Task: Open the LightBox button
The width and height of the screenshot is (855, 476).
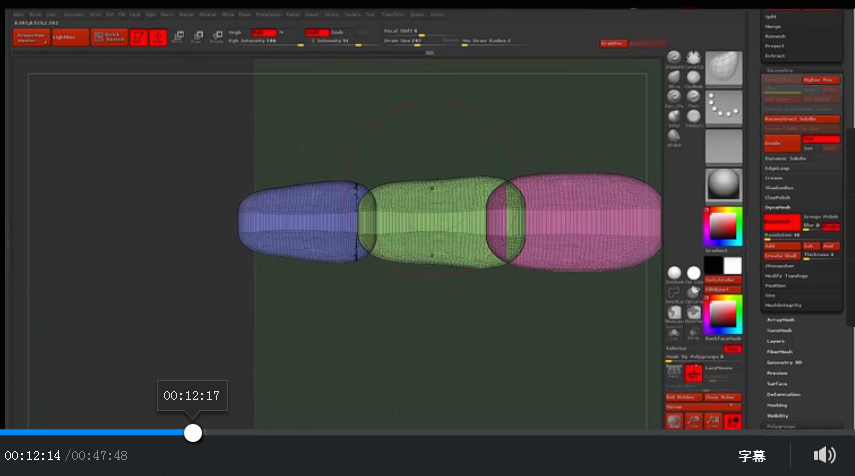Action: 68,37
